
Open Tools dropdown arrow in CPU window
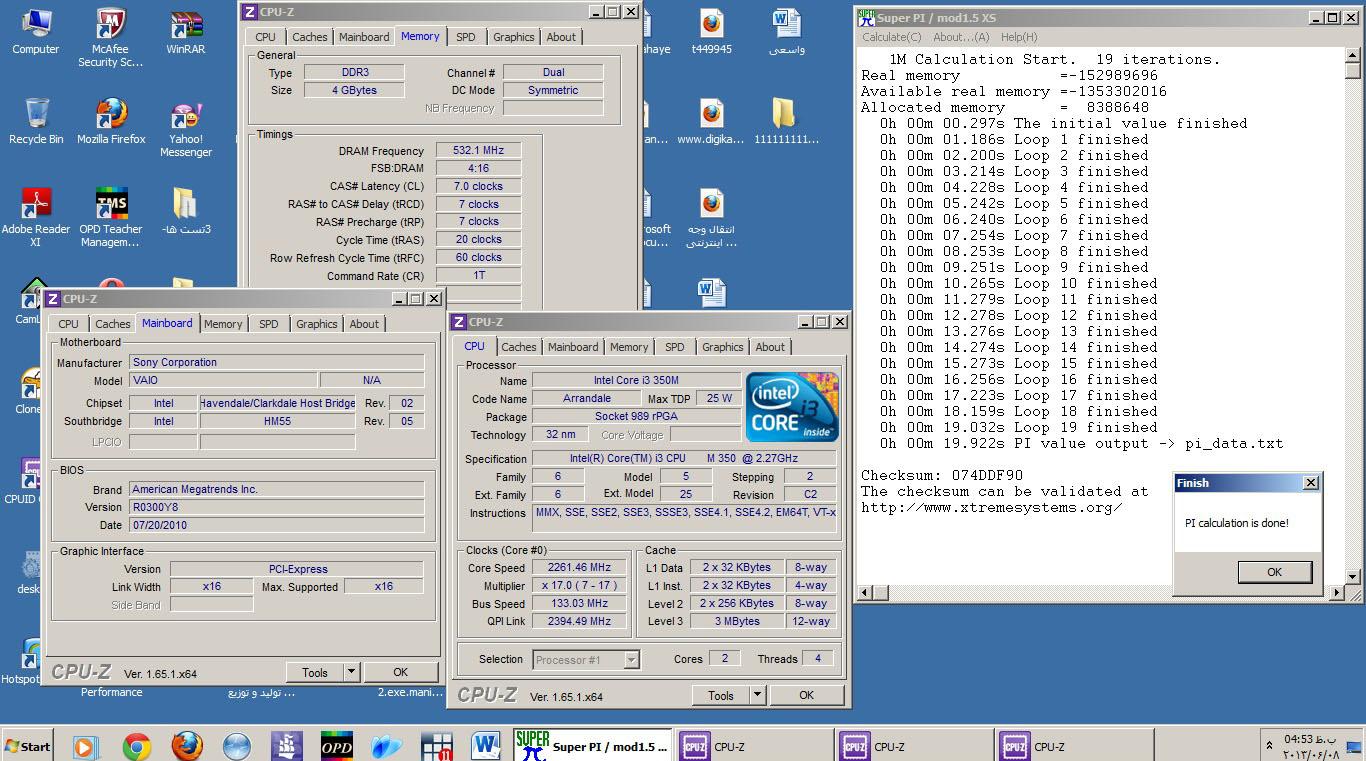756,695
